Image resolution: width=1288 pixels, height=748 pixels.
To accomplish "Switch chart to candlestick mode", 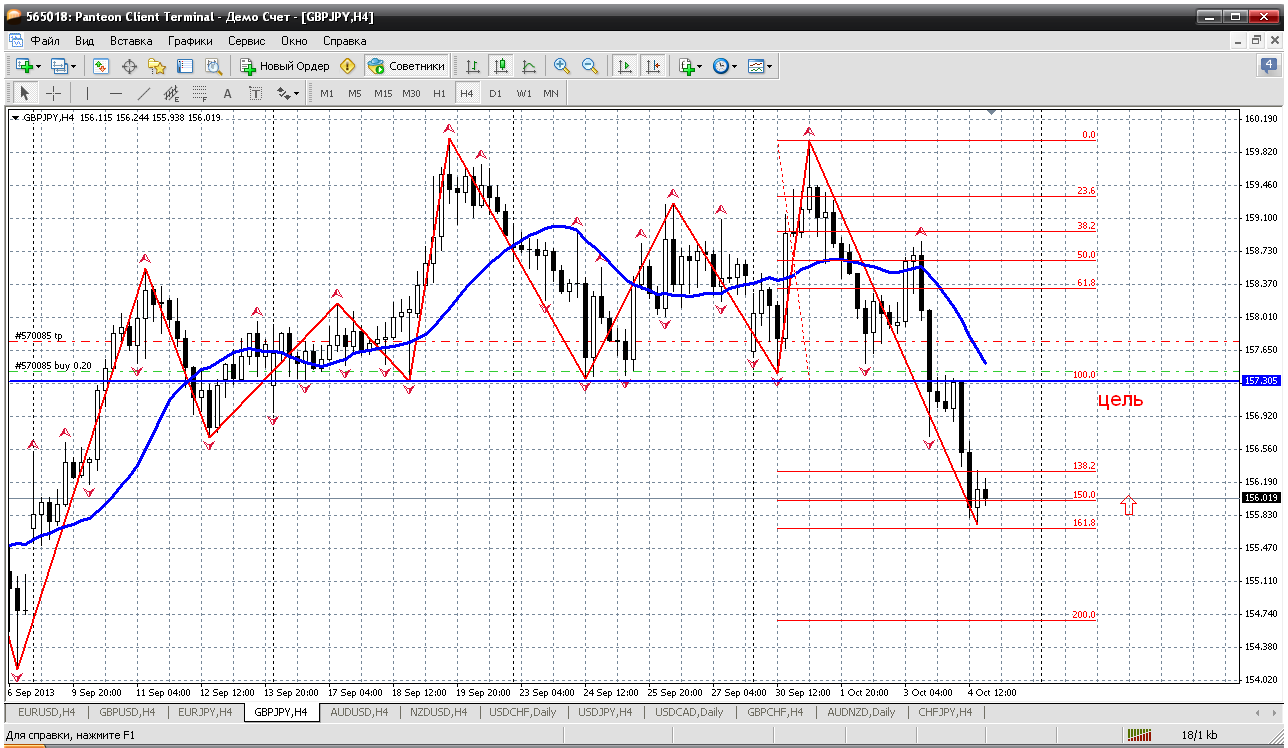I will 501,66.
